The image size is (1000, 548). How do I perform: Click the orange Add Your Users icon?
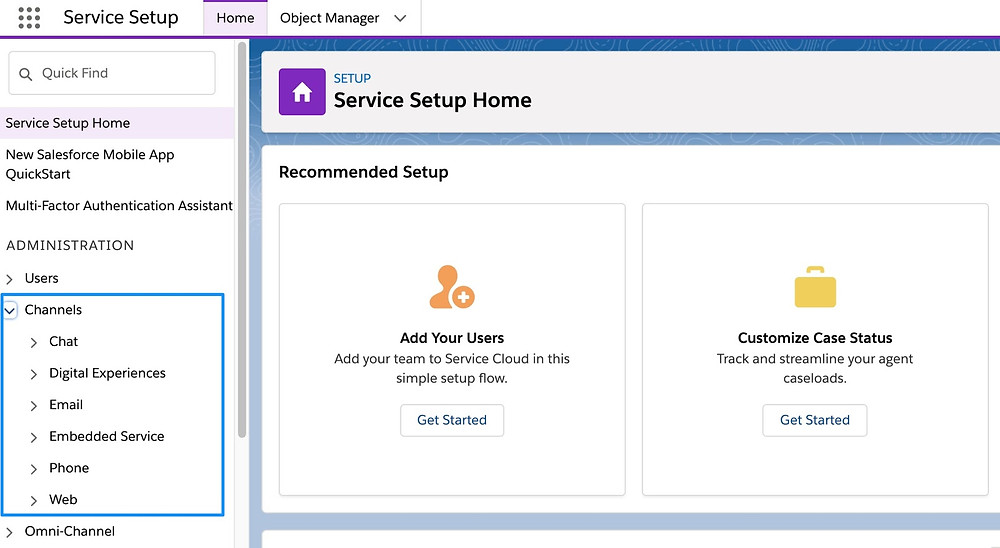(452, 287)
